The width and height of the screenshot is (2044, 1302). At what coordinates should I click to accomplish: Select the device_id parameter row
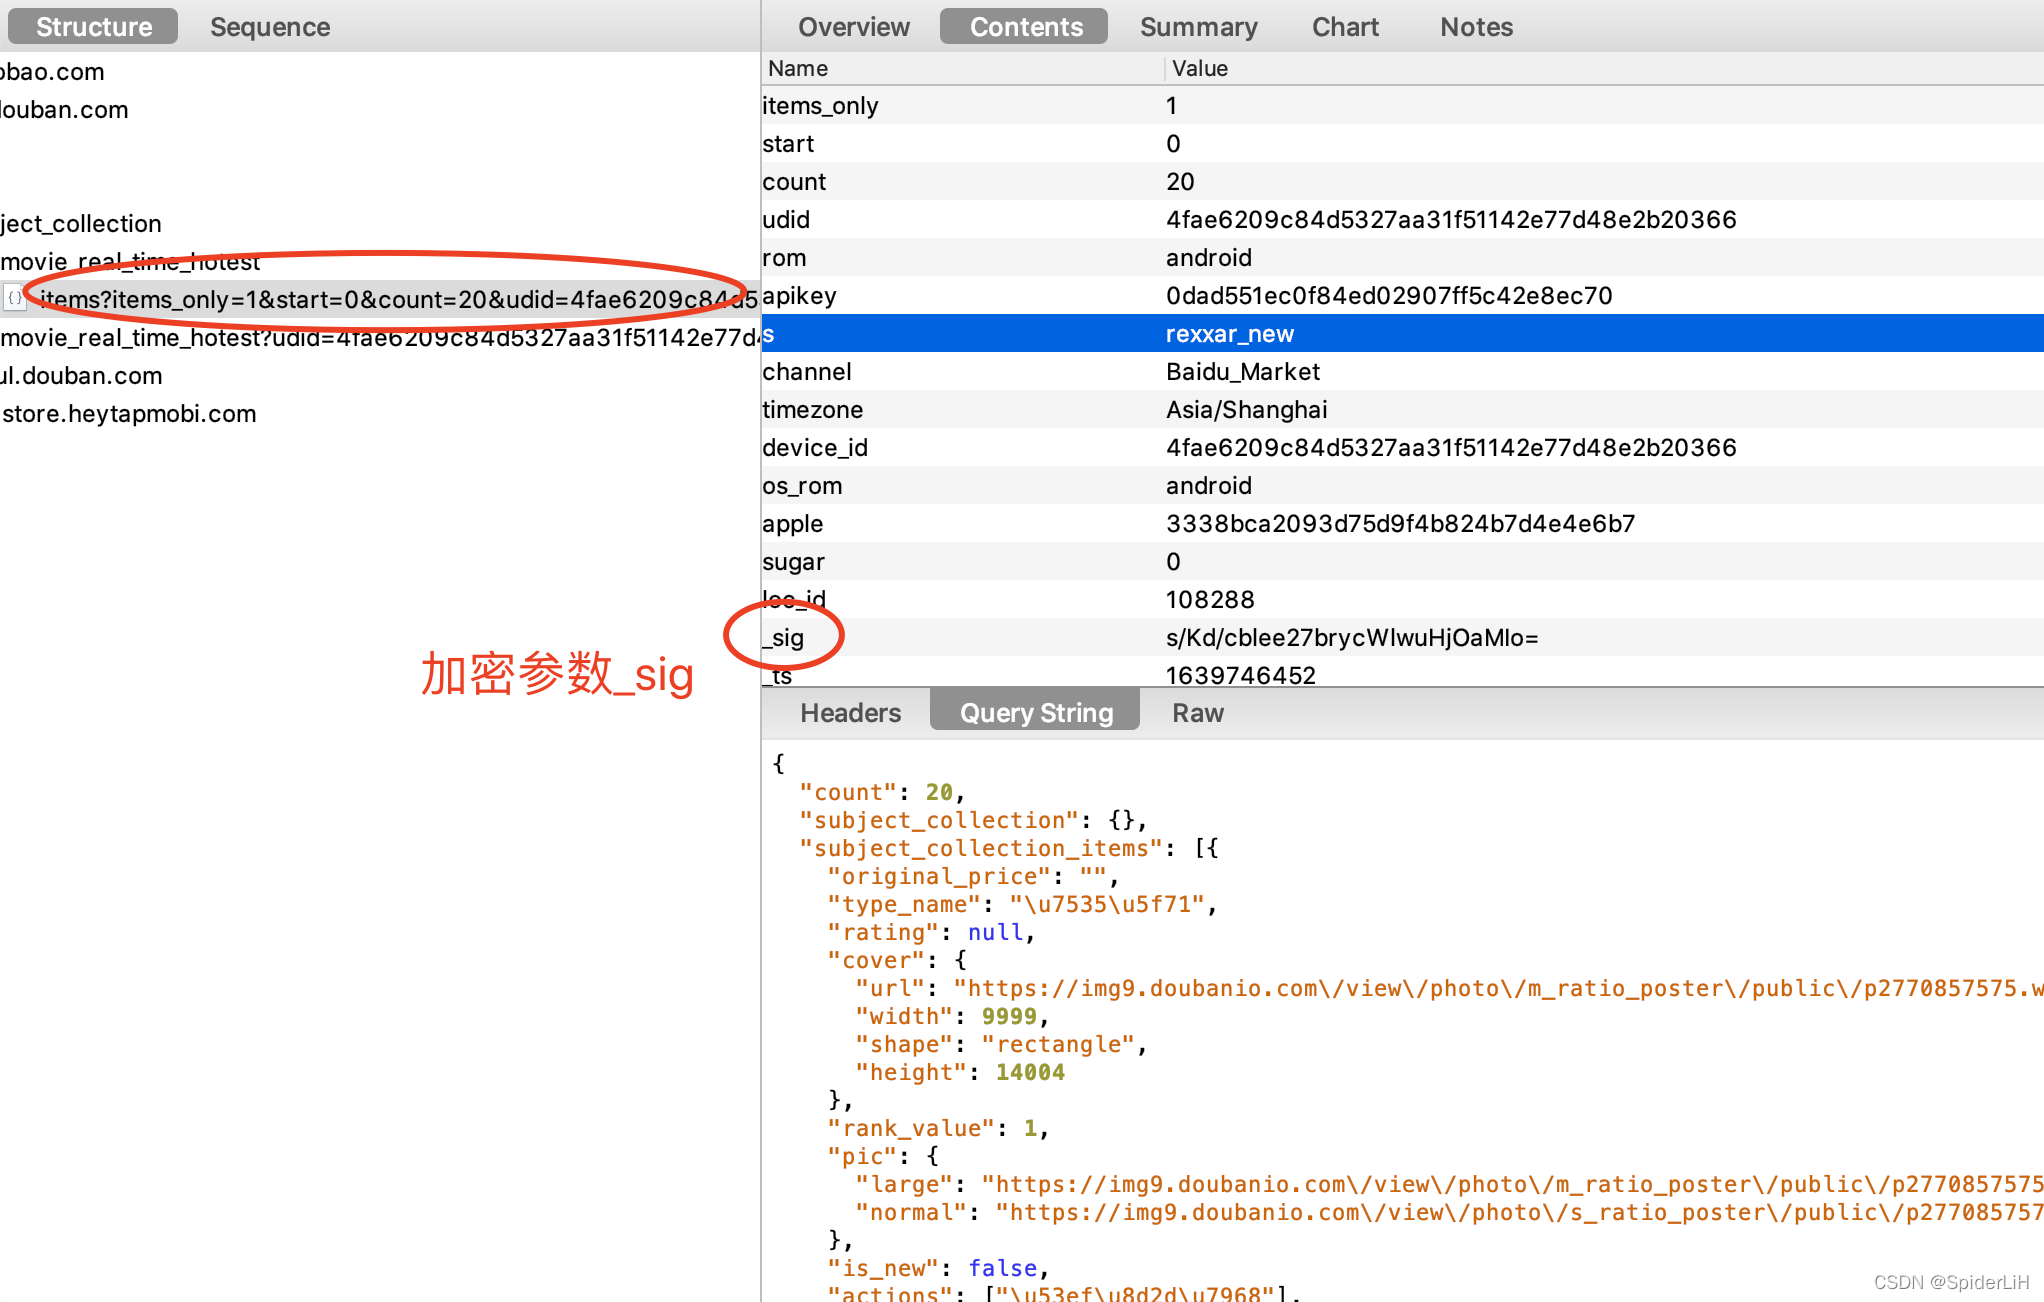click(x=1402, y=447)
